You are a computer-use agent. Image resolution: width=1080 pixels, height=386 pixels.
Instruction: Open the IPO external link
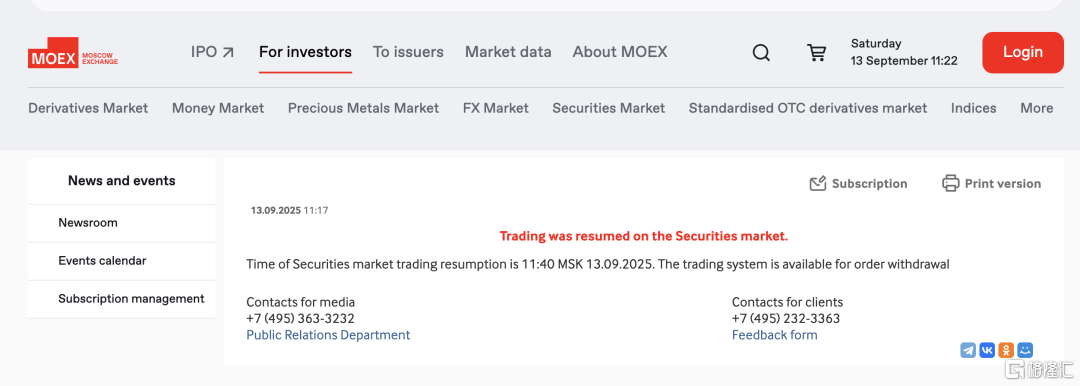tap(213, 52)
